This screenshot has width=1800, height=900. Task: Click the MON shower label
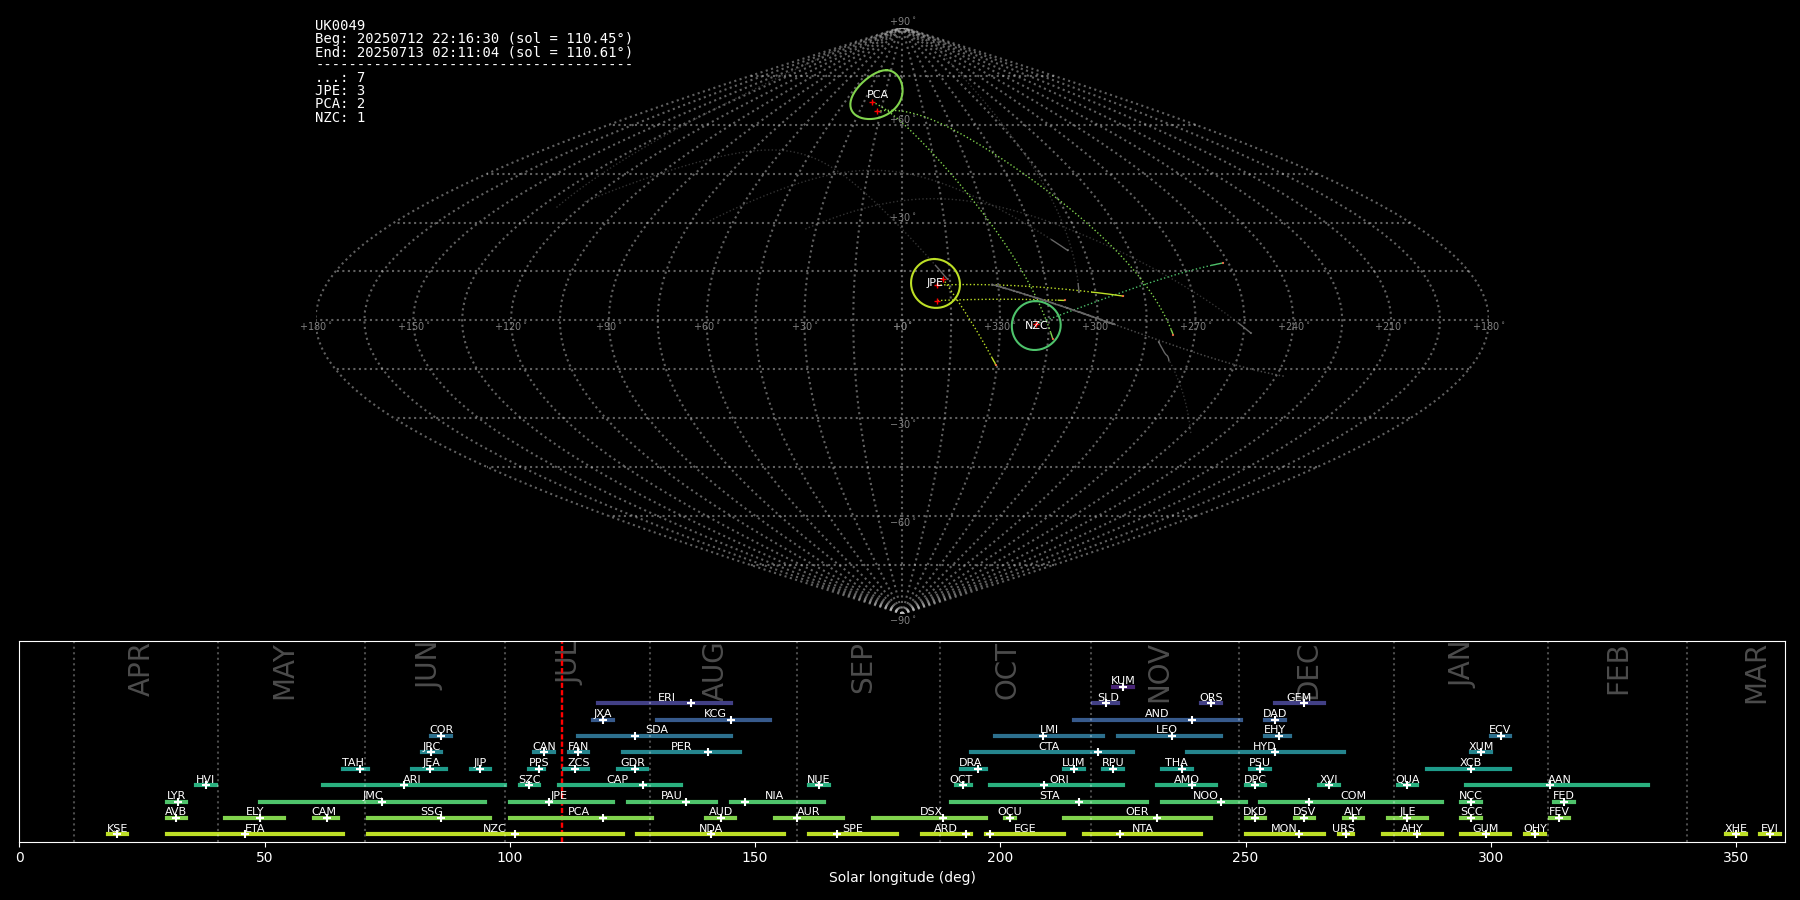click(1284, 828)
